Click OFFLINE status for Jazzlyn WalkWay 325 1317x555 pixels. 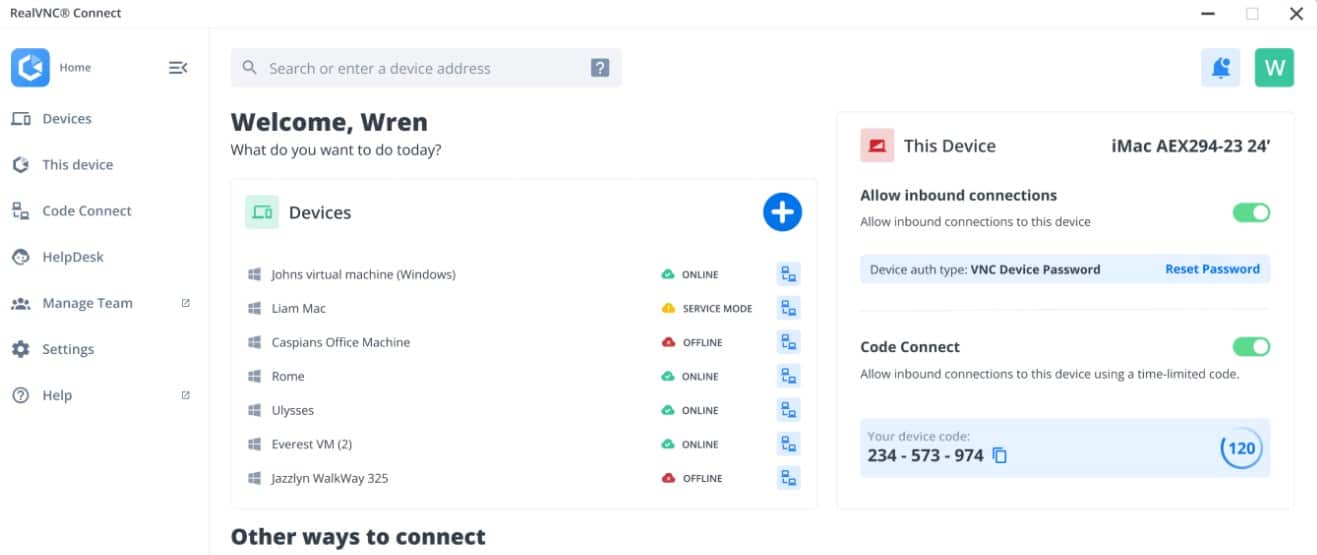[x=702, y=479]
